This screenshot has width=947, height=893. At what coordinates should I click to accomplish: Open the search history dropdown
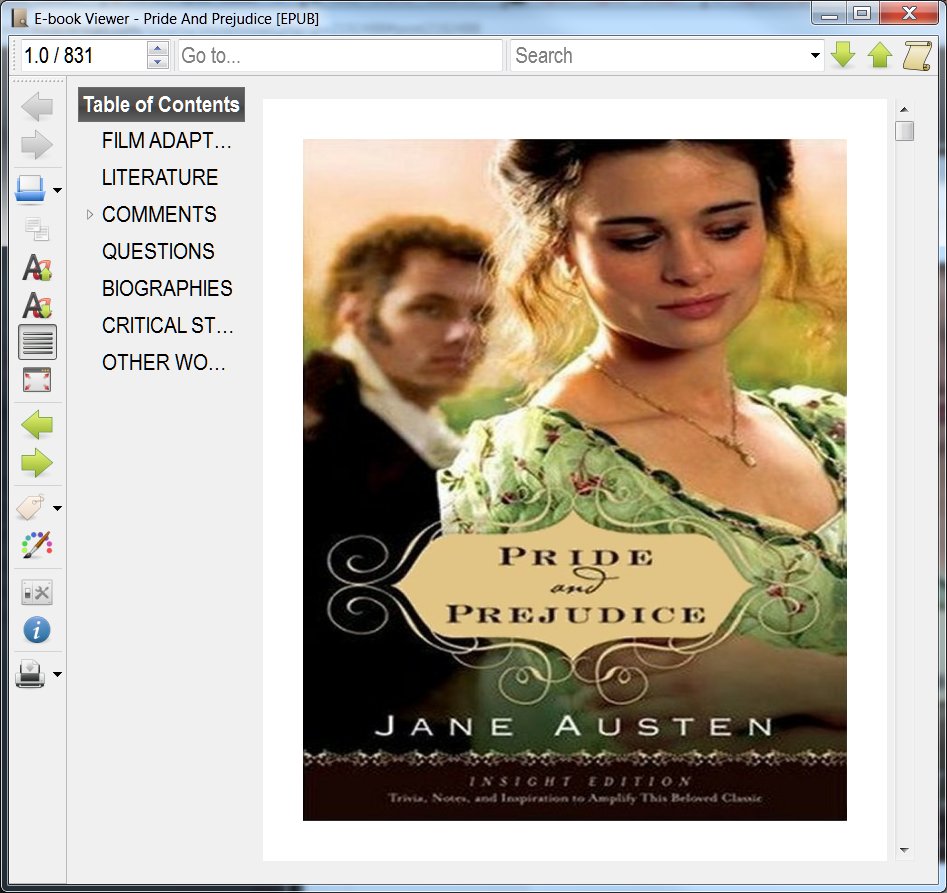tap(815, 56)
